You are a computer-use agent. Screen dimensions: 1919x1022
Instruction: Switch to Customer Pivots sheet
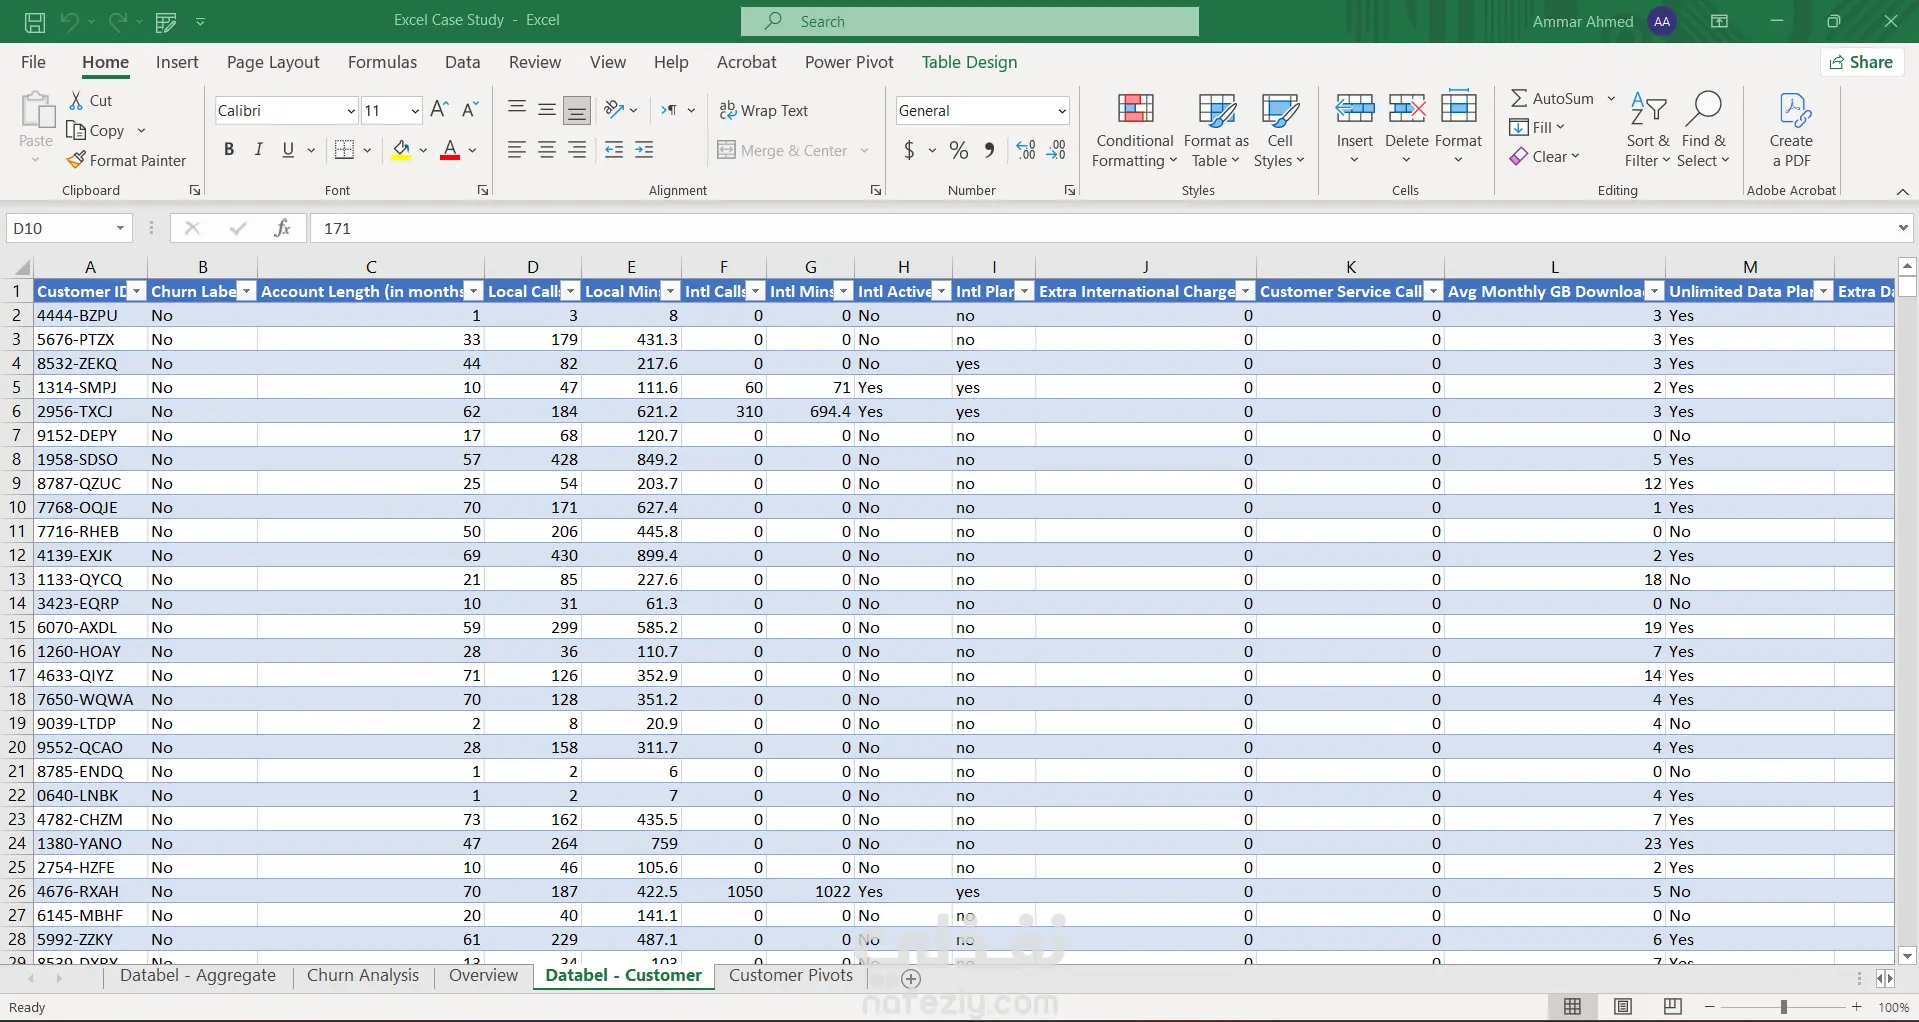[791, 975]
